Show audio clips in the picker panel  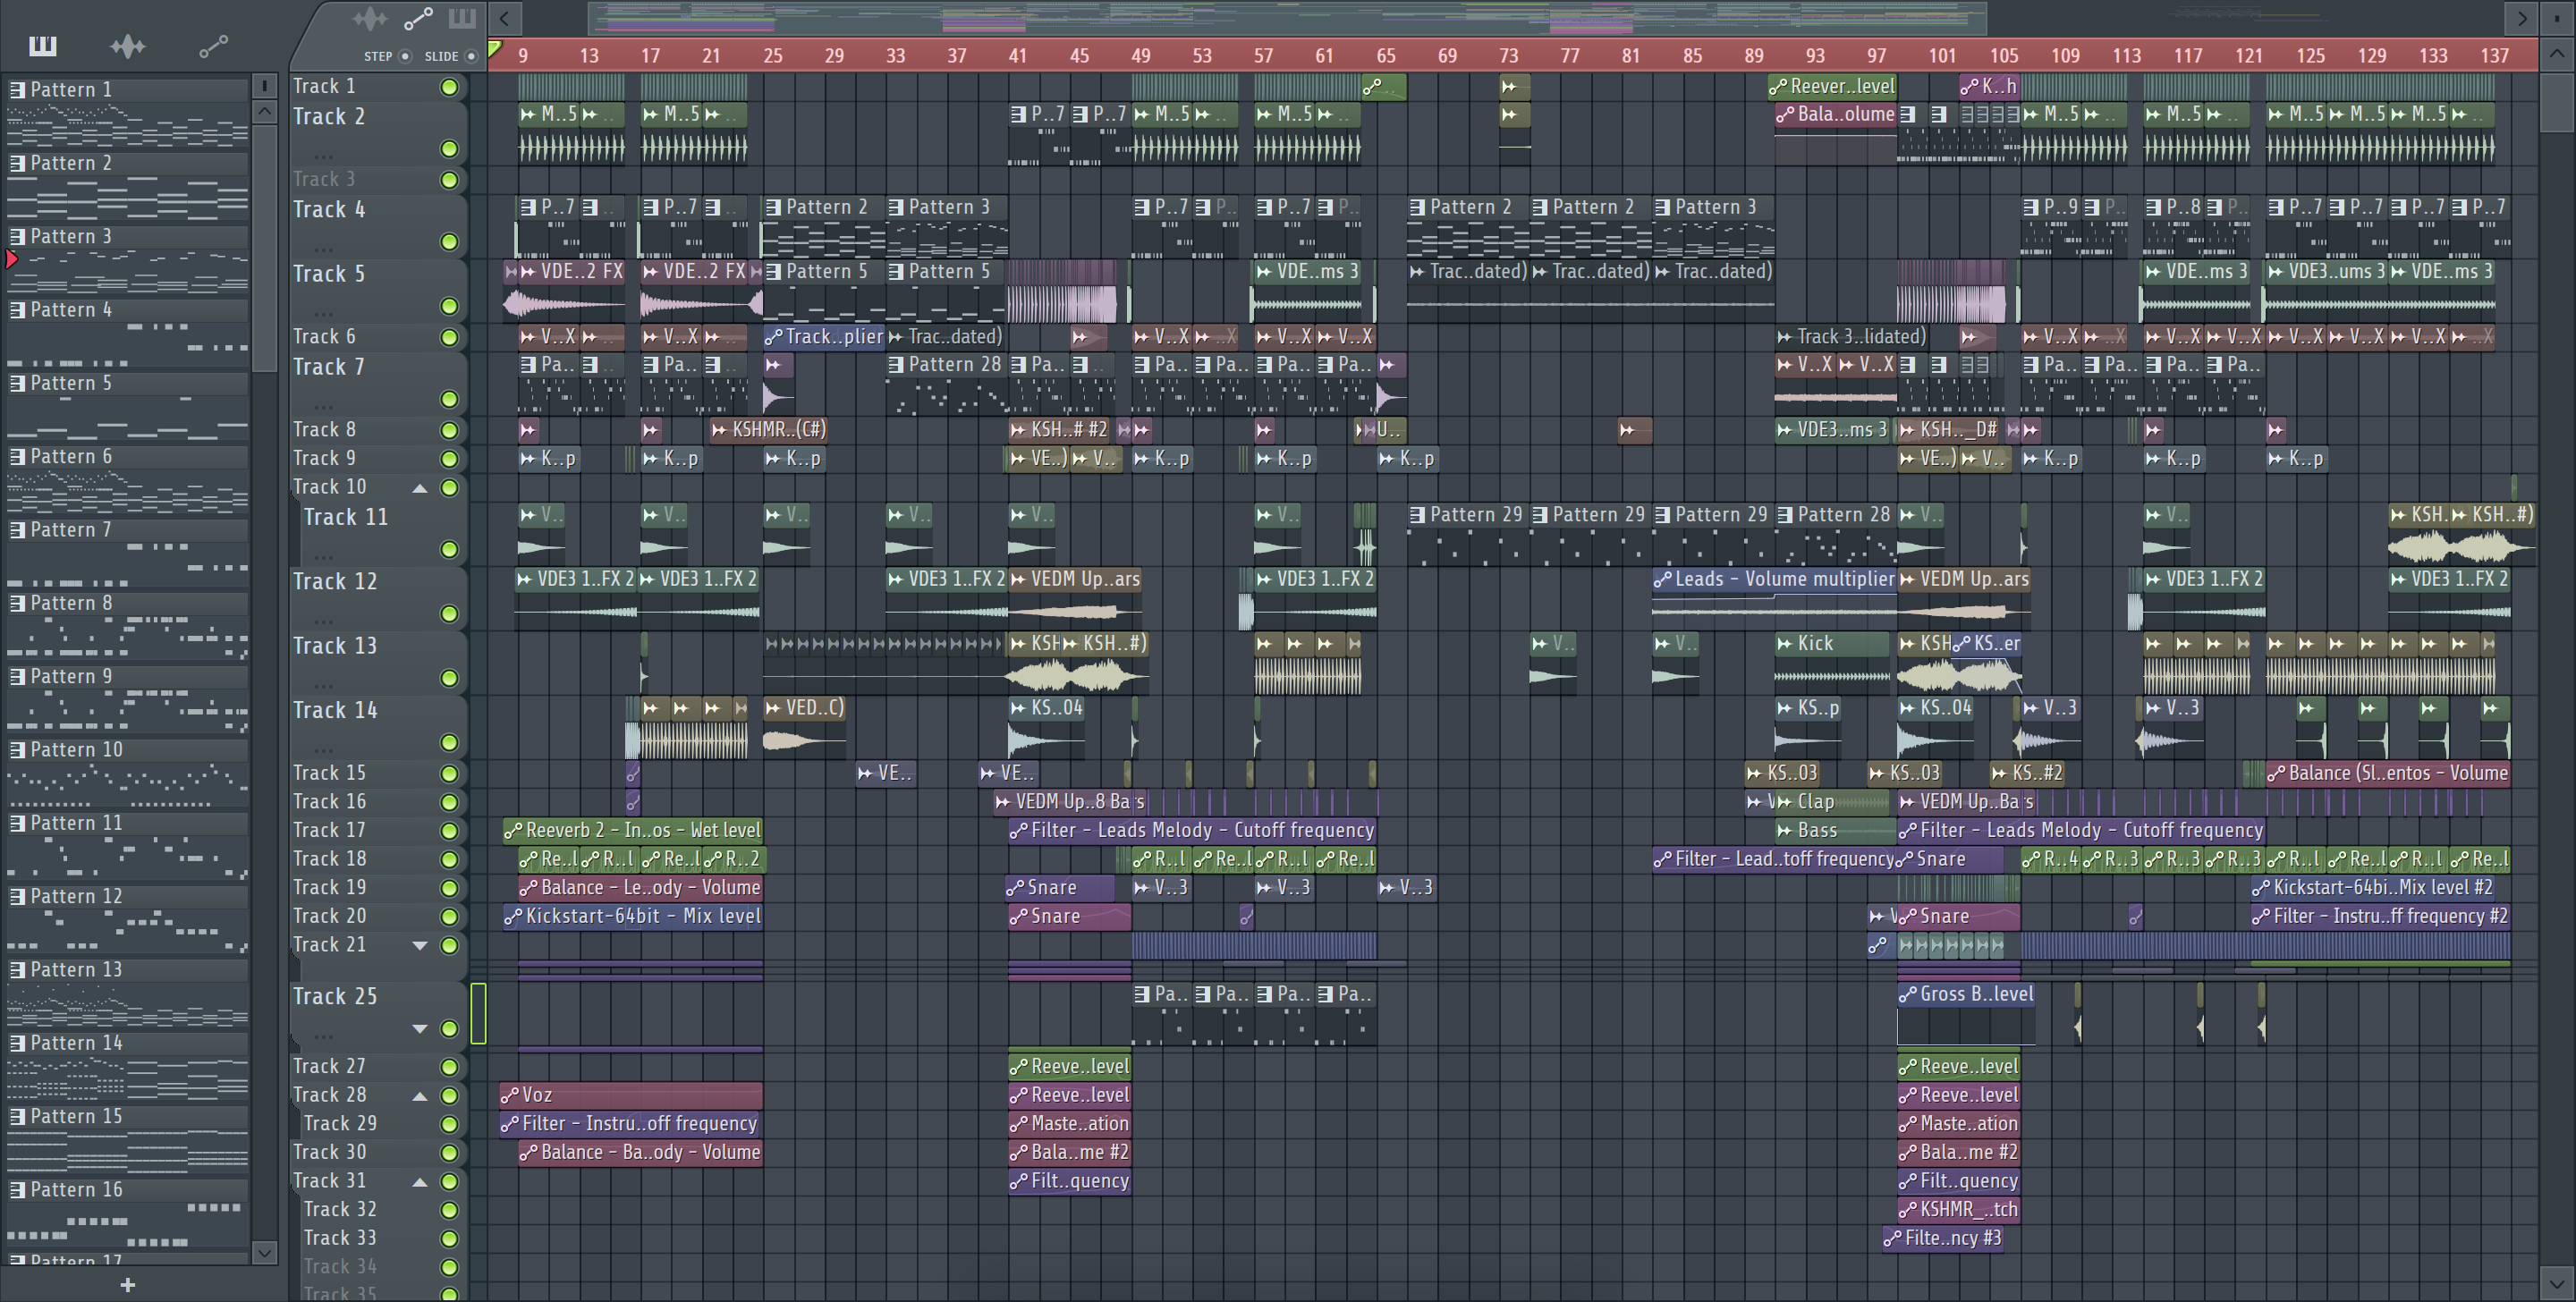pos(128,45)
